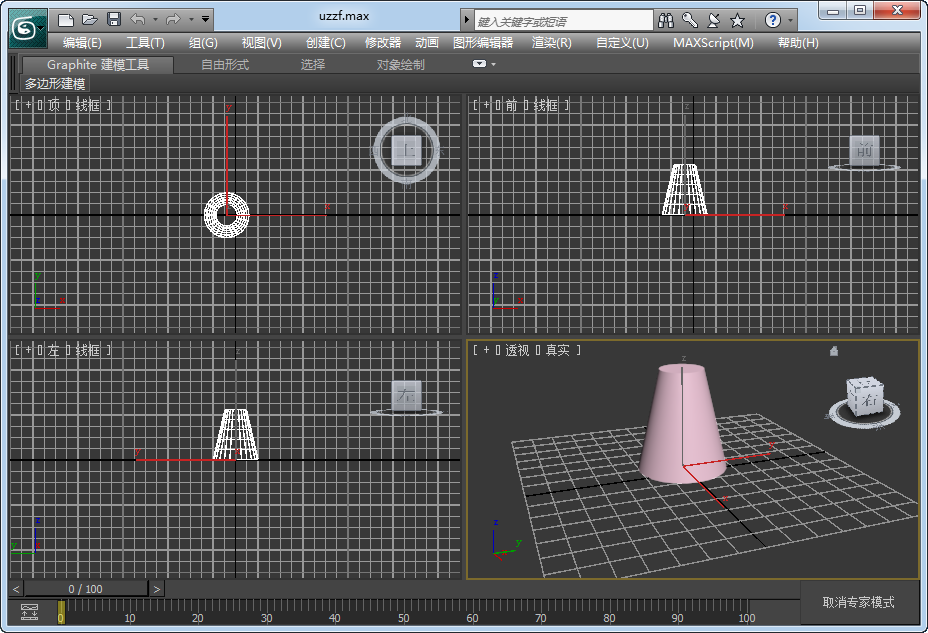Click the 前 face of the front ViewCube
Viewport: 928px width, 633px height.
(x=864, y=150)
